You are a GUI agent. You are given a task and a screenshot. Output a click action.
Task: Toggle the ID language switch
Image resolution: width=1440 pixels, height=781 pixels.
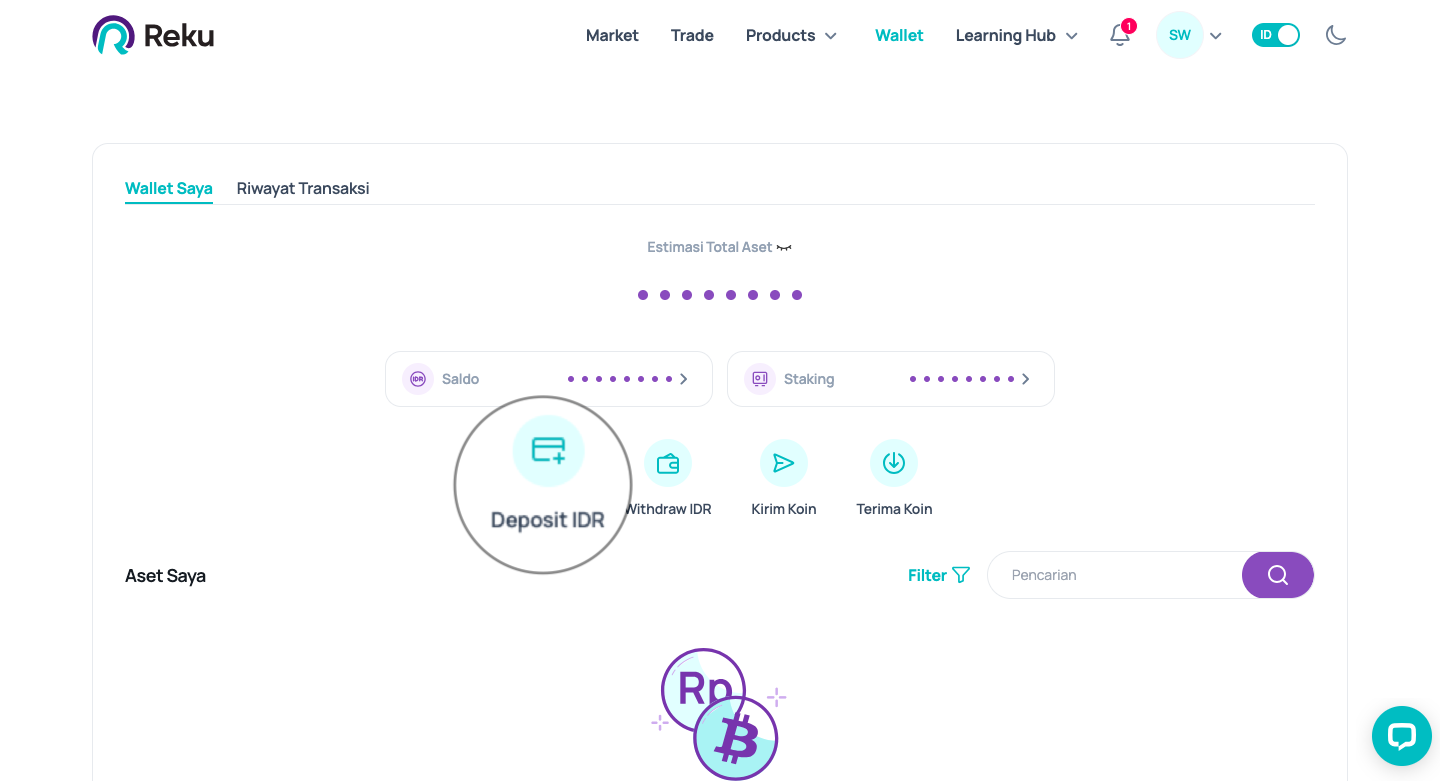(x=1275, y=35)
